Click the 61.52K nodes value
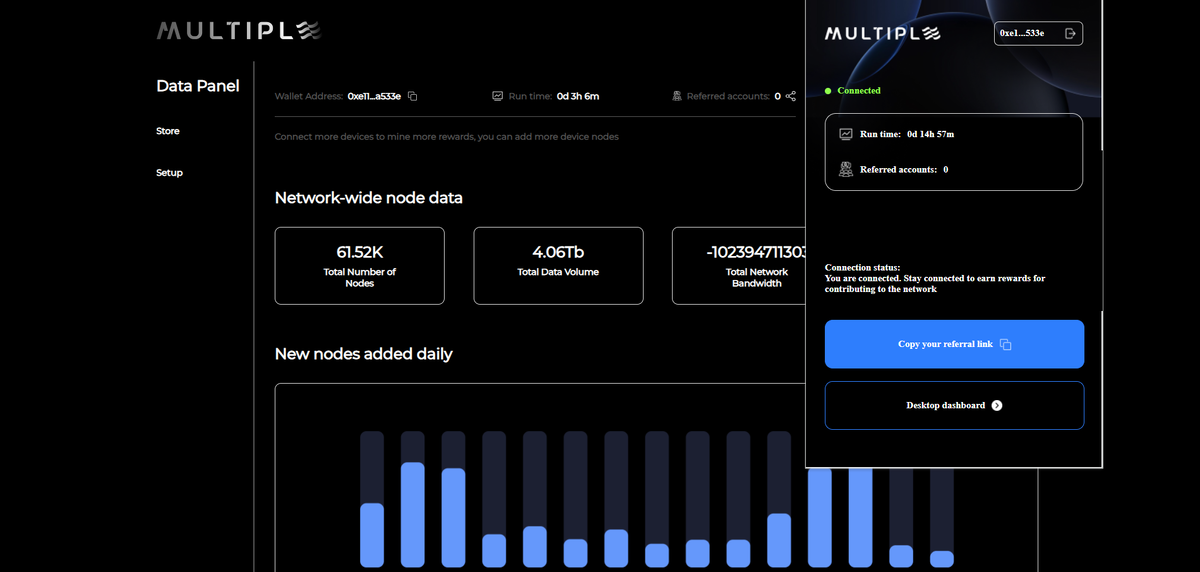This screenshot has height=572, width=1200. click(360, 252)
